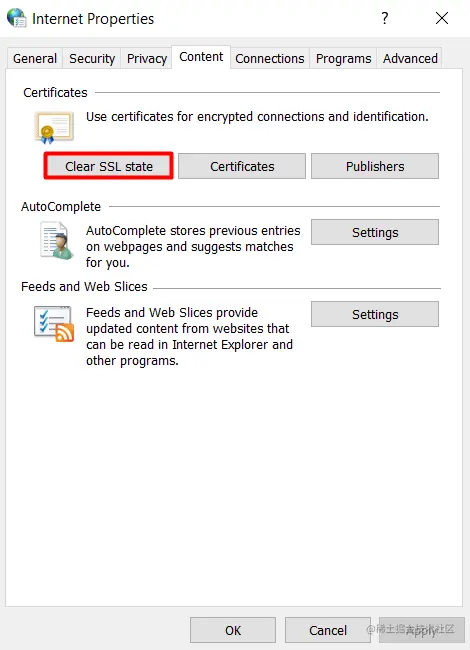Go to the Privacy tab
Image resolution: width=470 pixels, height=650 pixels.
[147, 58]
